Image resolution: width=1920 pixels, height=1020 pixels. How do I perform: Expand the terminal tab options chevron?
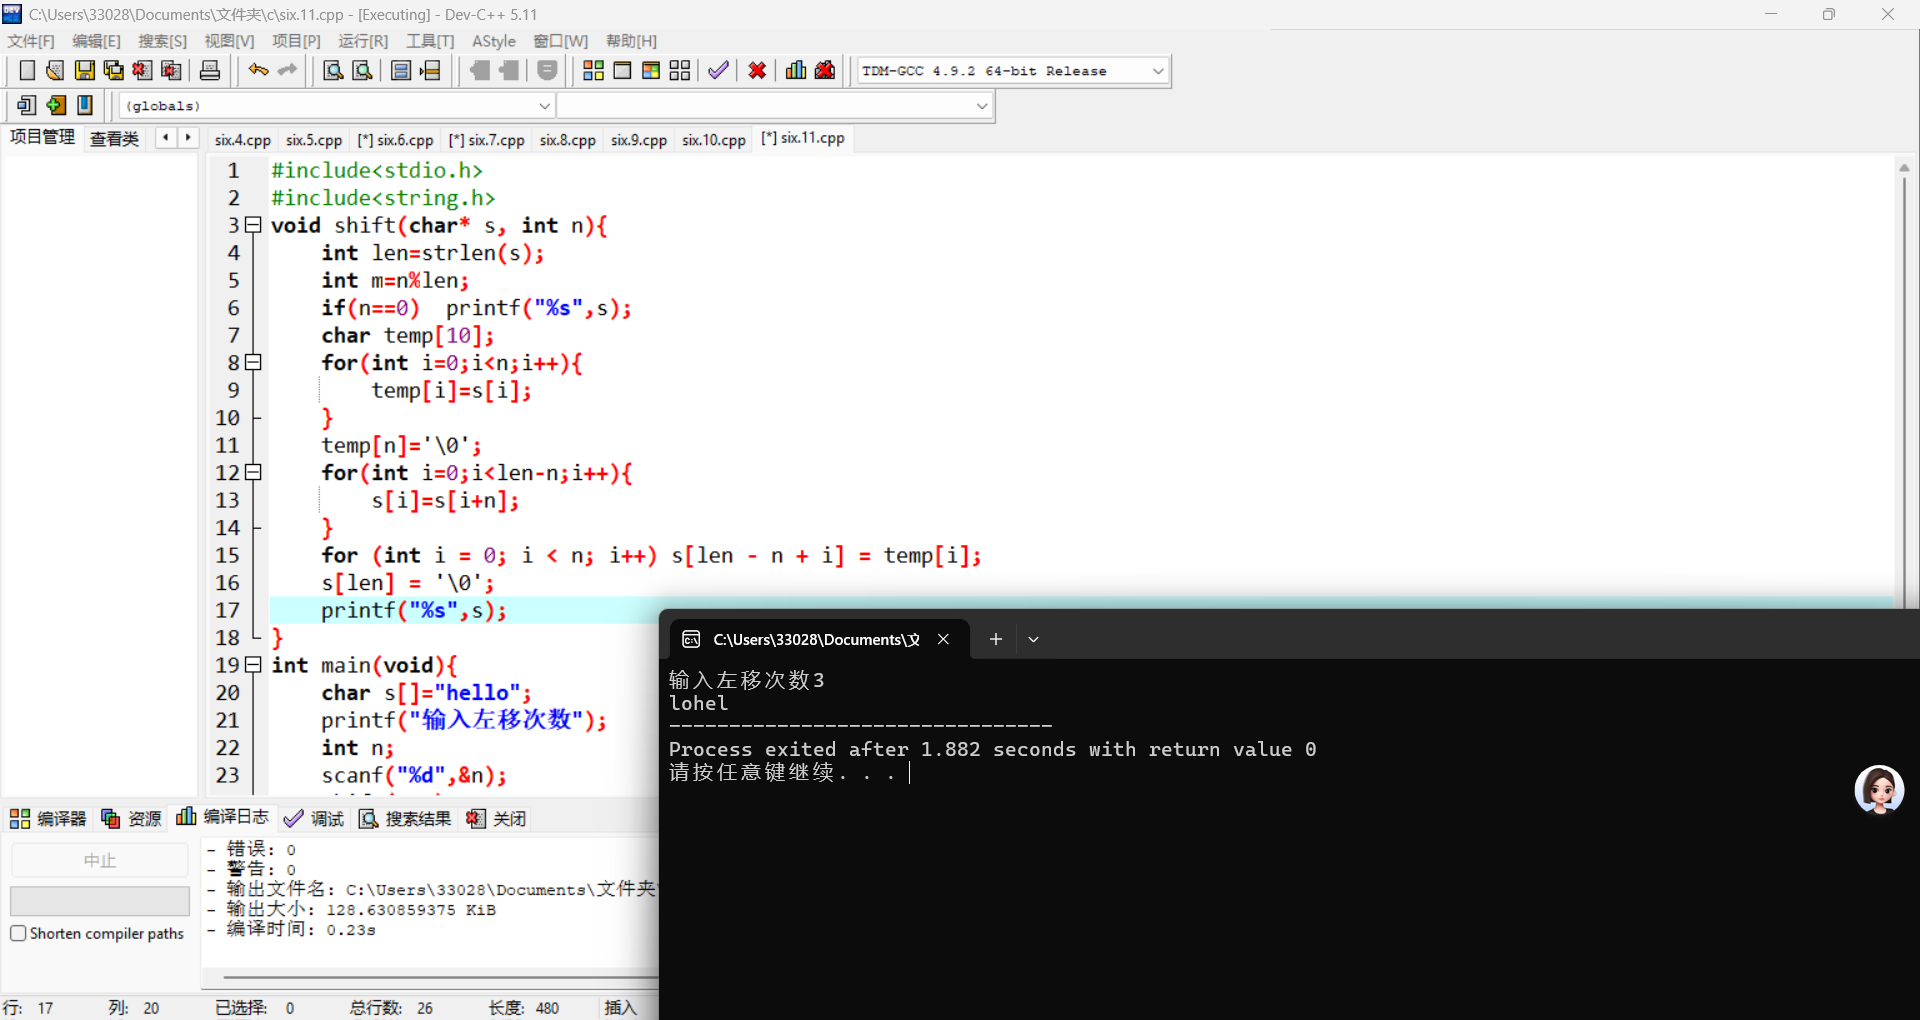click(x=1034, y=639)
